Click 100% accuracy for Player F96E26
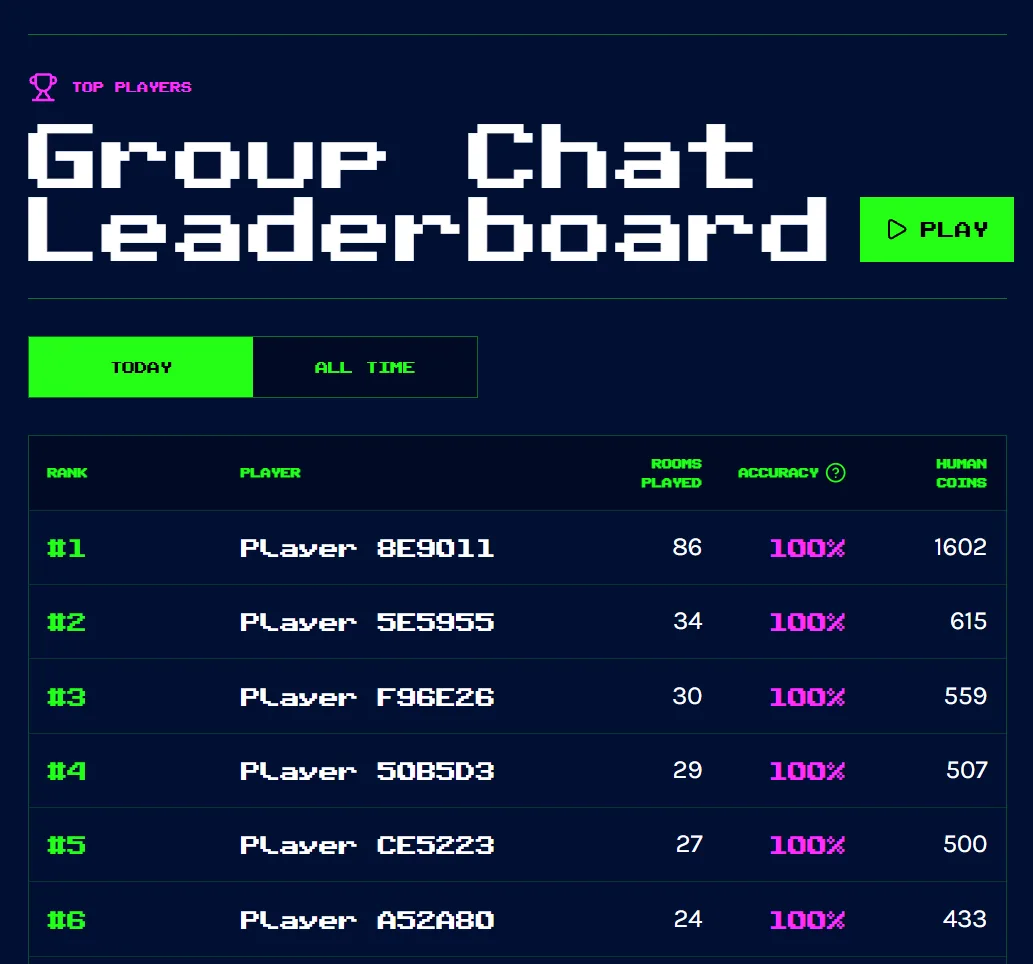Image resolution: width=1033 pixels, height=964 pixels. pyautogui.click(x=808, y=696)
